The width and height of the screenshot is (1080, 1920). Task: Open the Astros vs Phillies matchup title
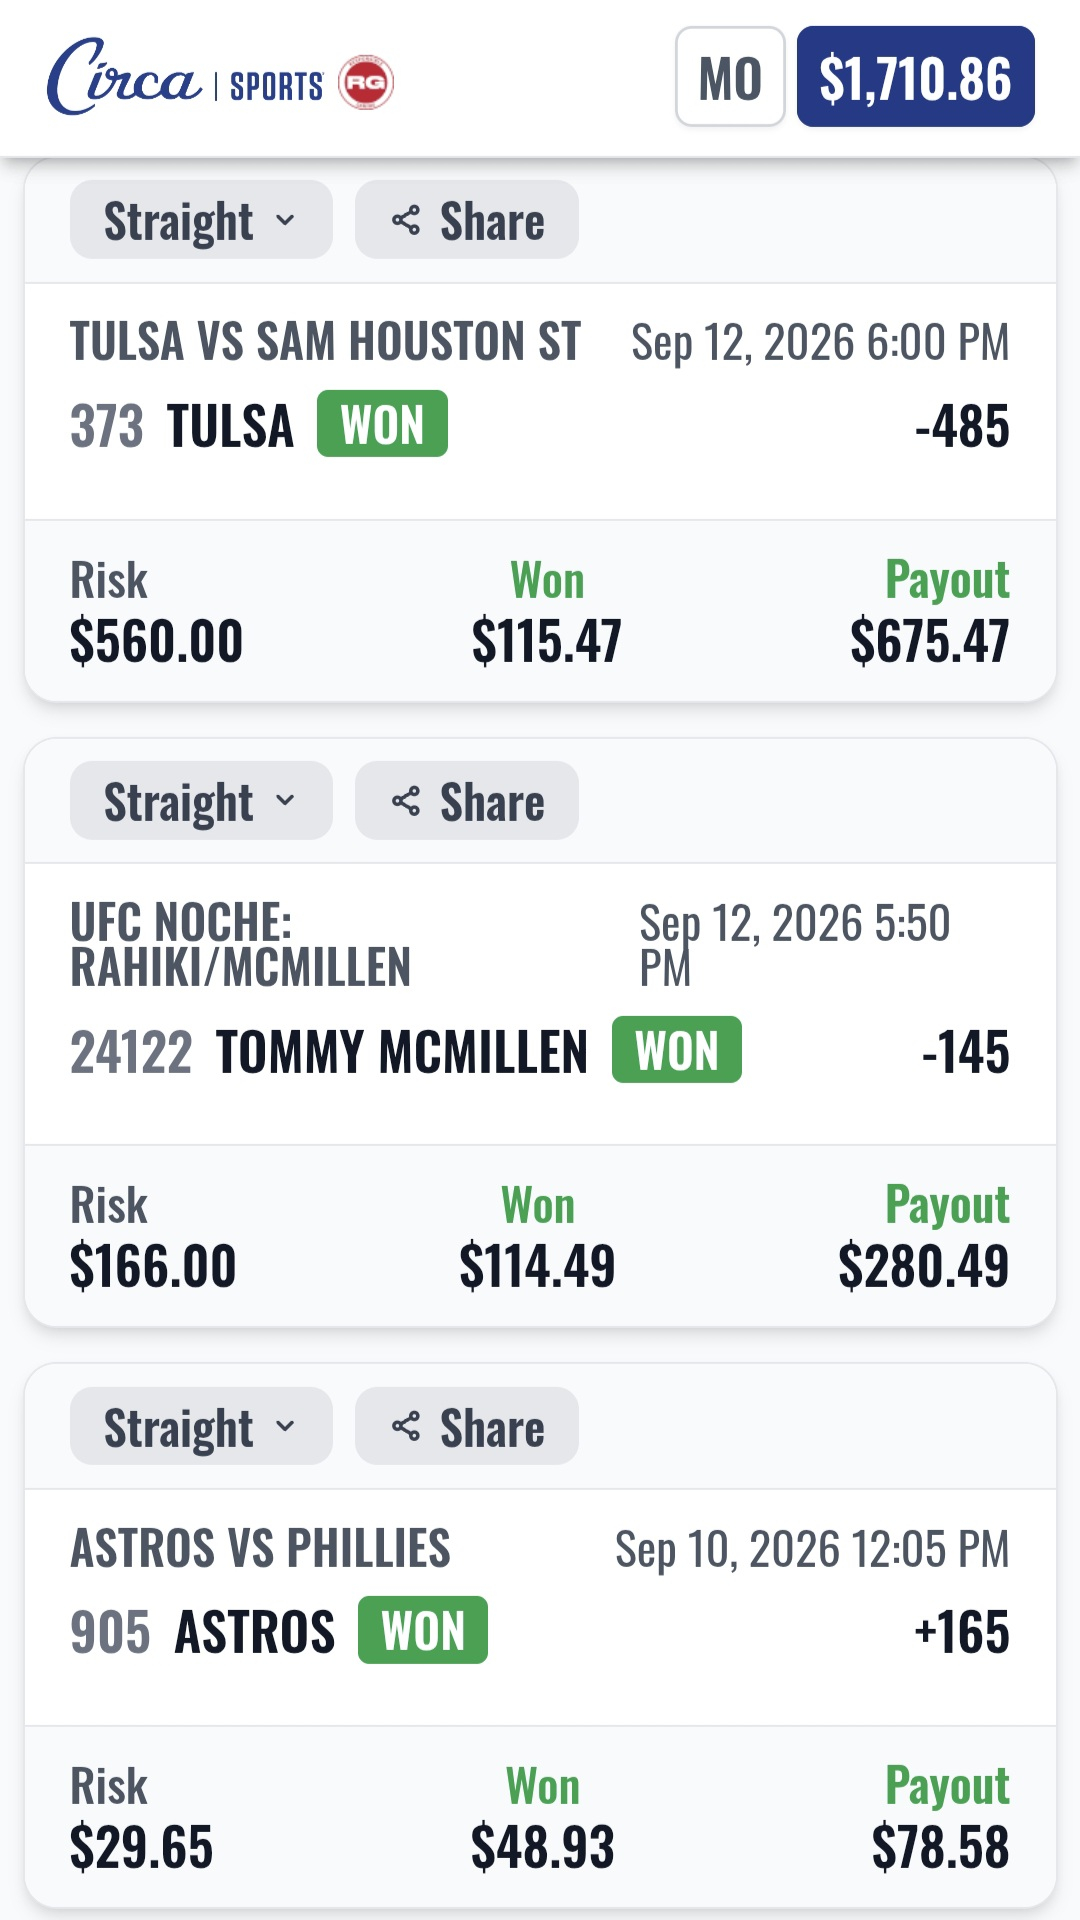[260, 1548]
